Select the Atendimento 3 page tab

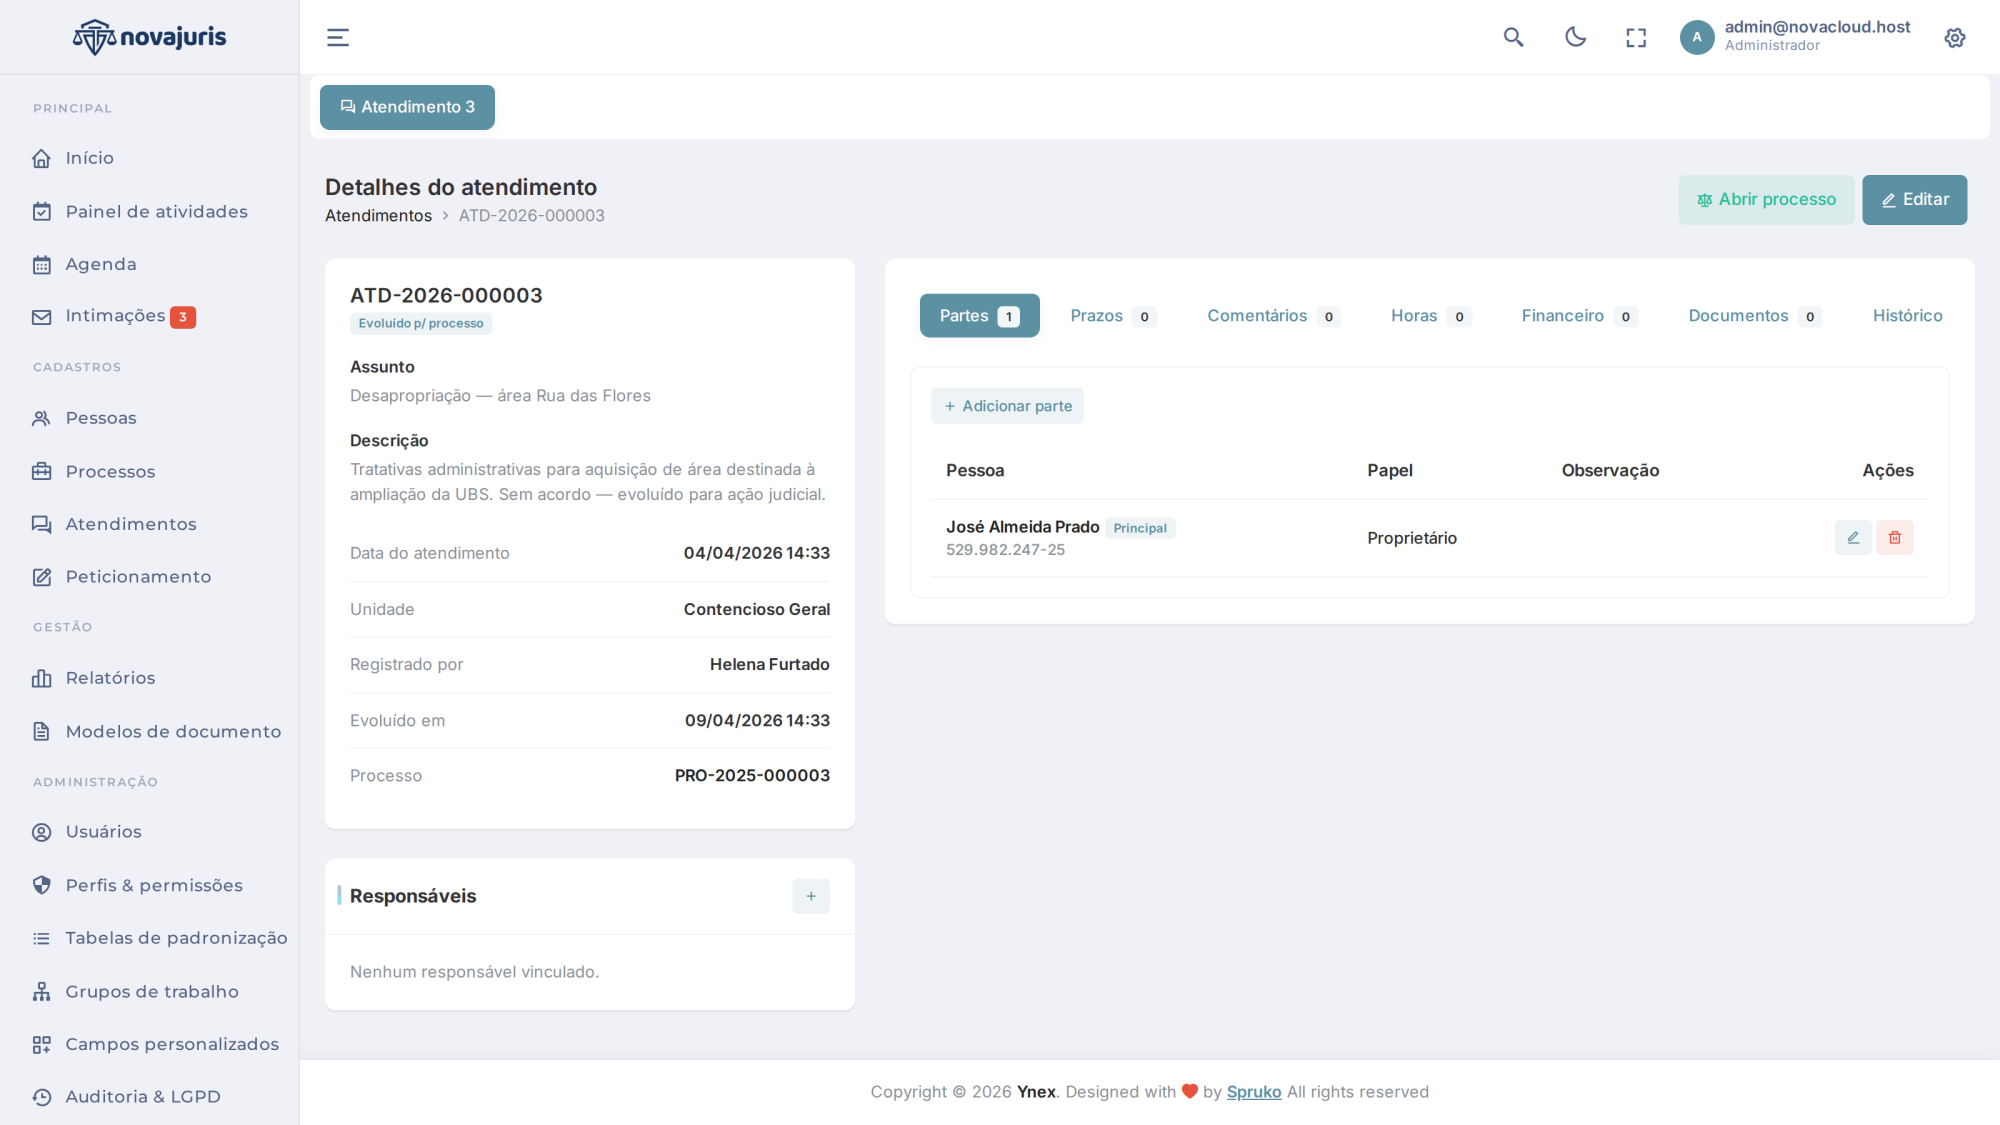tap(407, 107)
